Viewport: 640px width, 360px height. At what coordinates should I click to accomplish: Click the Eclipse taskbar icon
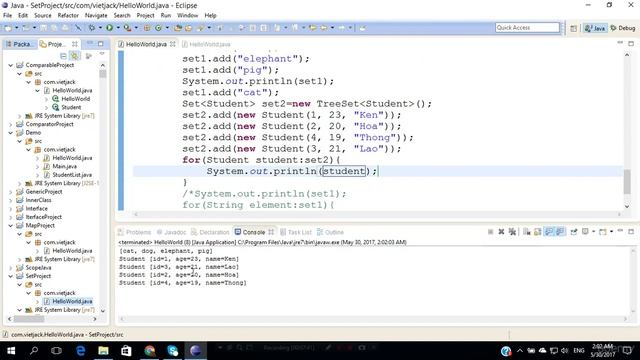[x=195, y=351]
